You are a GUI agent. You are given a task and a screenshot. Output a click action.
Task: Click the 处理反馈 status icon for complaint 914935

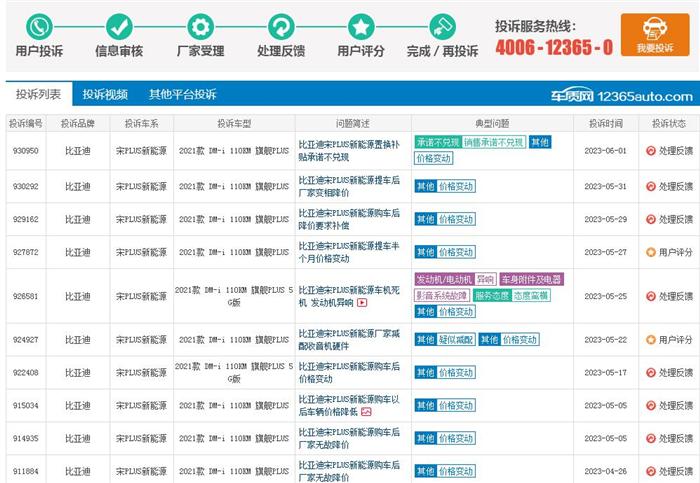[x=651, y=438]
